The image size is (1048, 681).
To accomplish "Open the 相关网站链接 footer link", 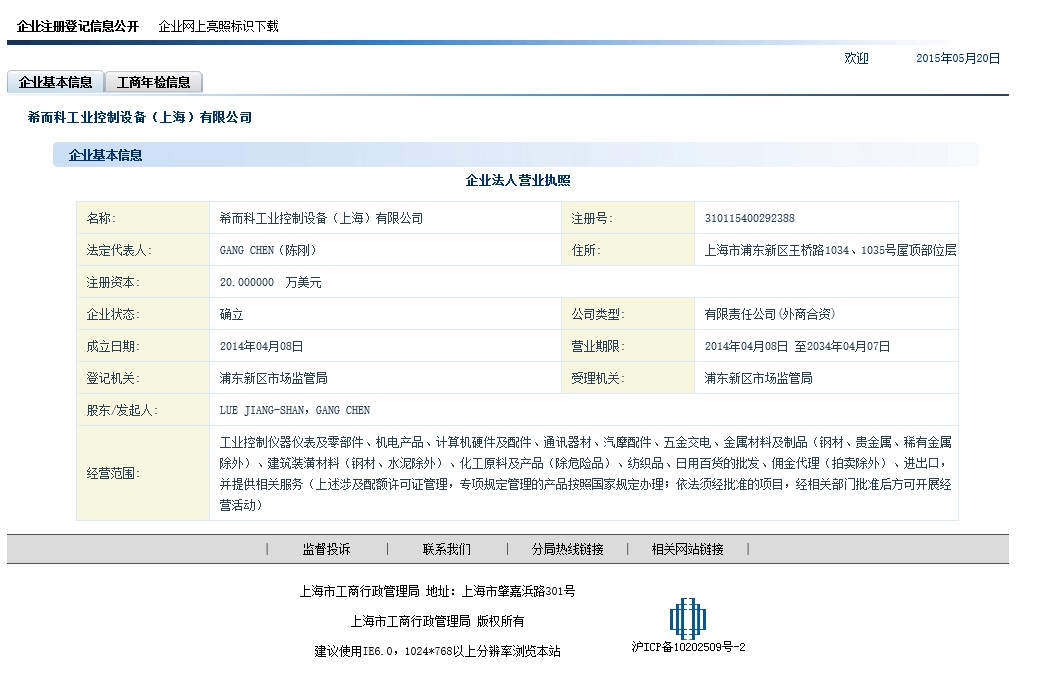I will pyautogui.click(x=688, y=549).
